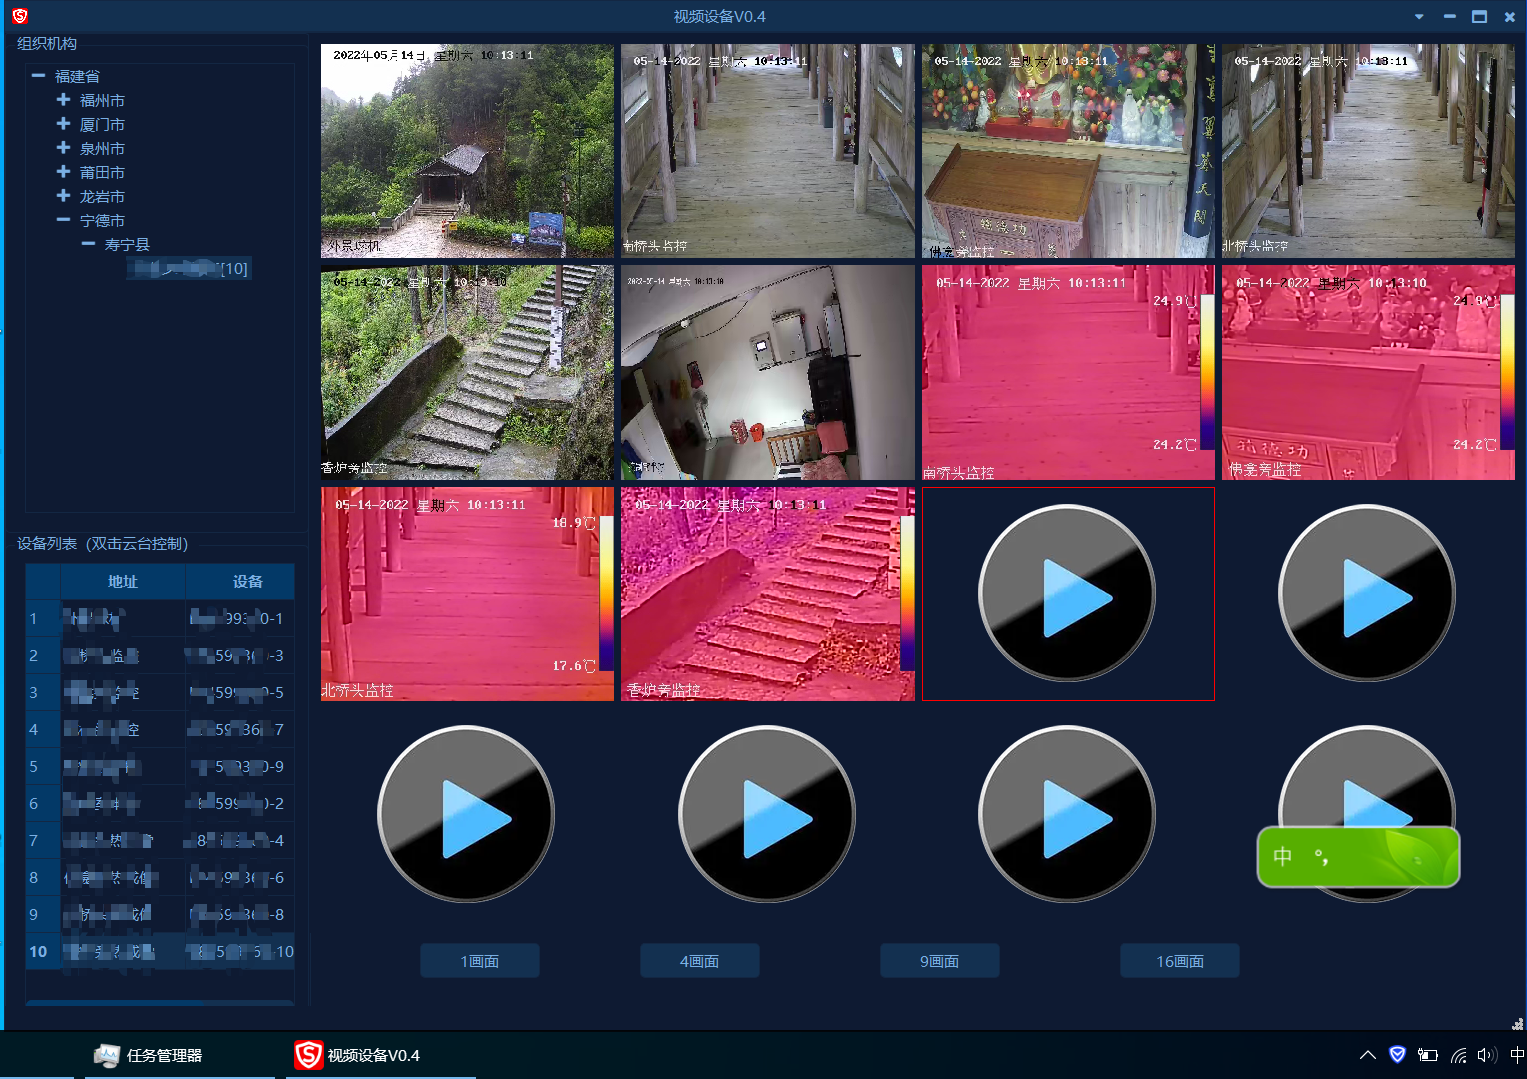Expand the 莆田市 node with its plus icon
The image size is (1527, 1079).
point(63,172)
